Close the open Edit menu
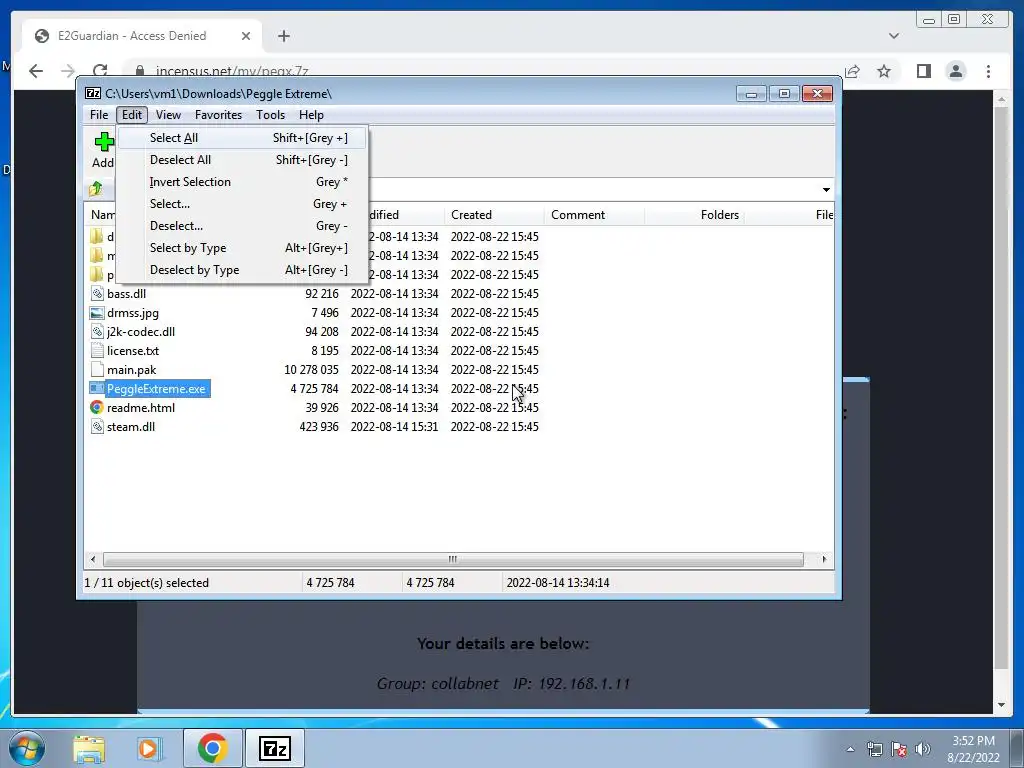The image size is (1024, 768). pos(132,115)
